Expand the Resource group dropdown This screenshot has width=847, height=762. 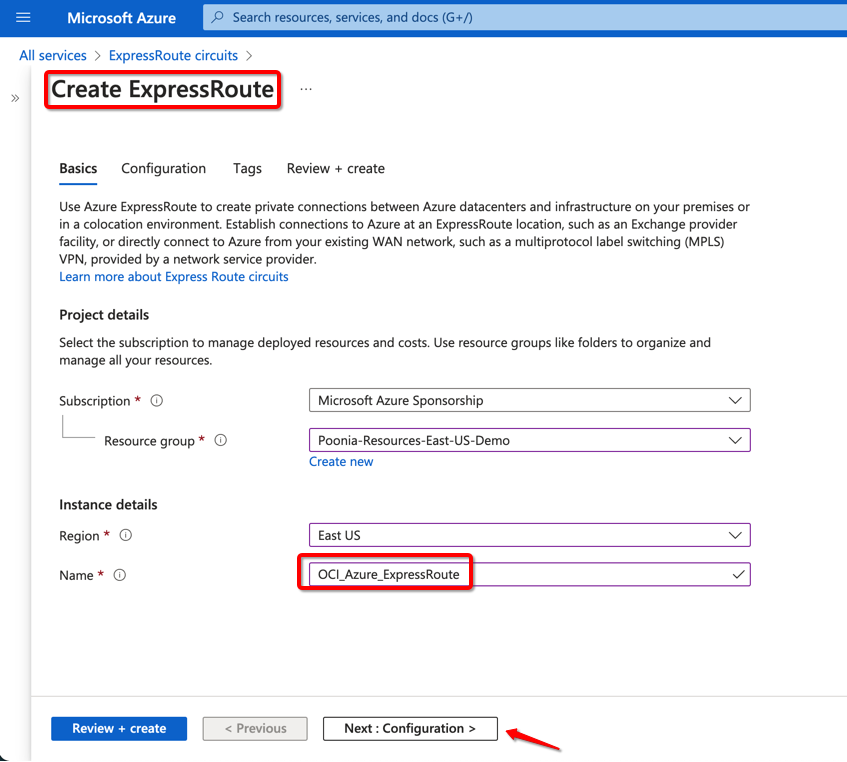[529, 440]
